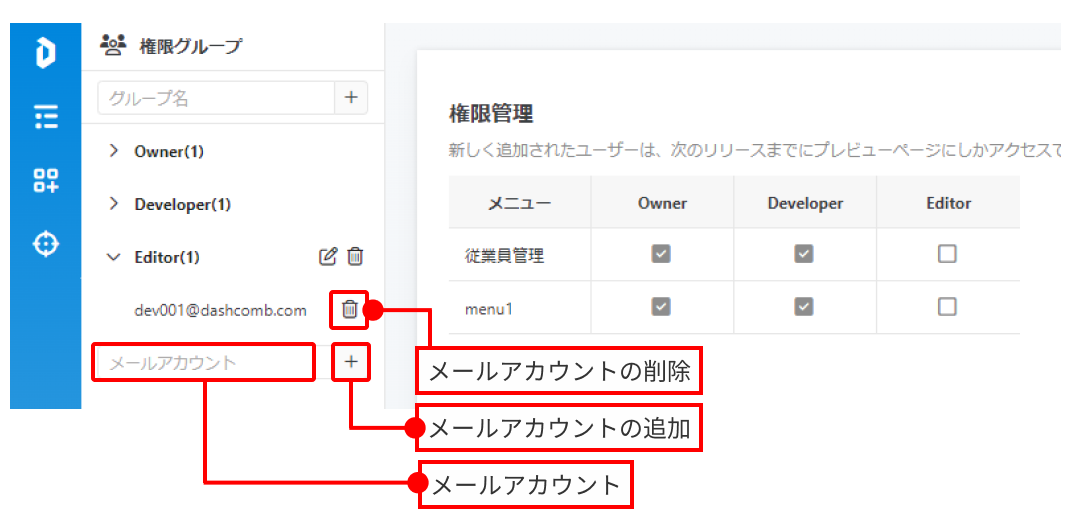The width and height of the screenshot is (1070, 518).
Task: Expand the Developer(1) group
Action: (114, 204)
